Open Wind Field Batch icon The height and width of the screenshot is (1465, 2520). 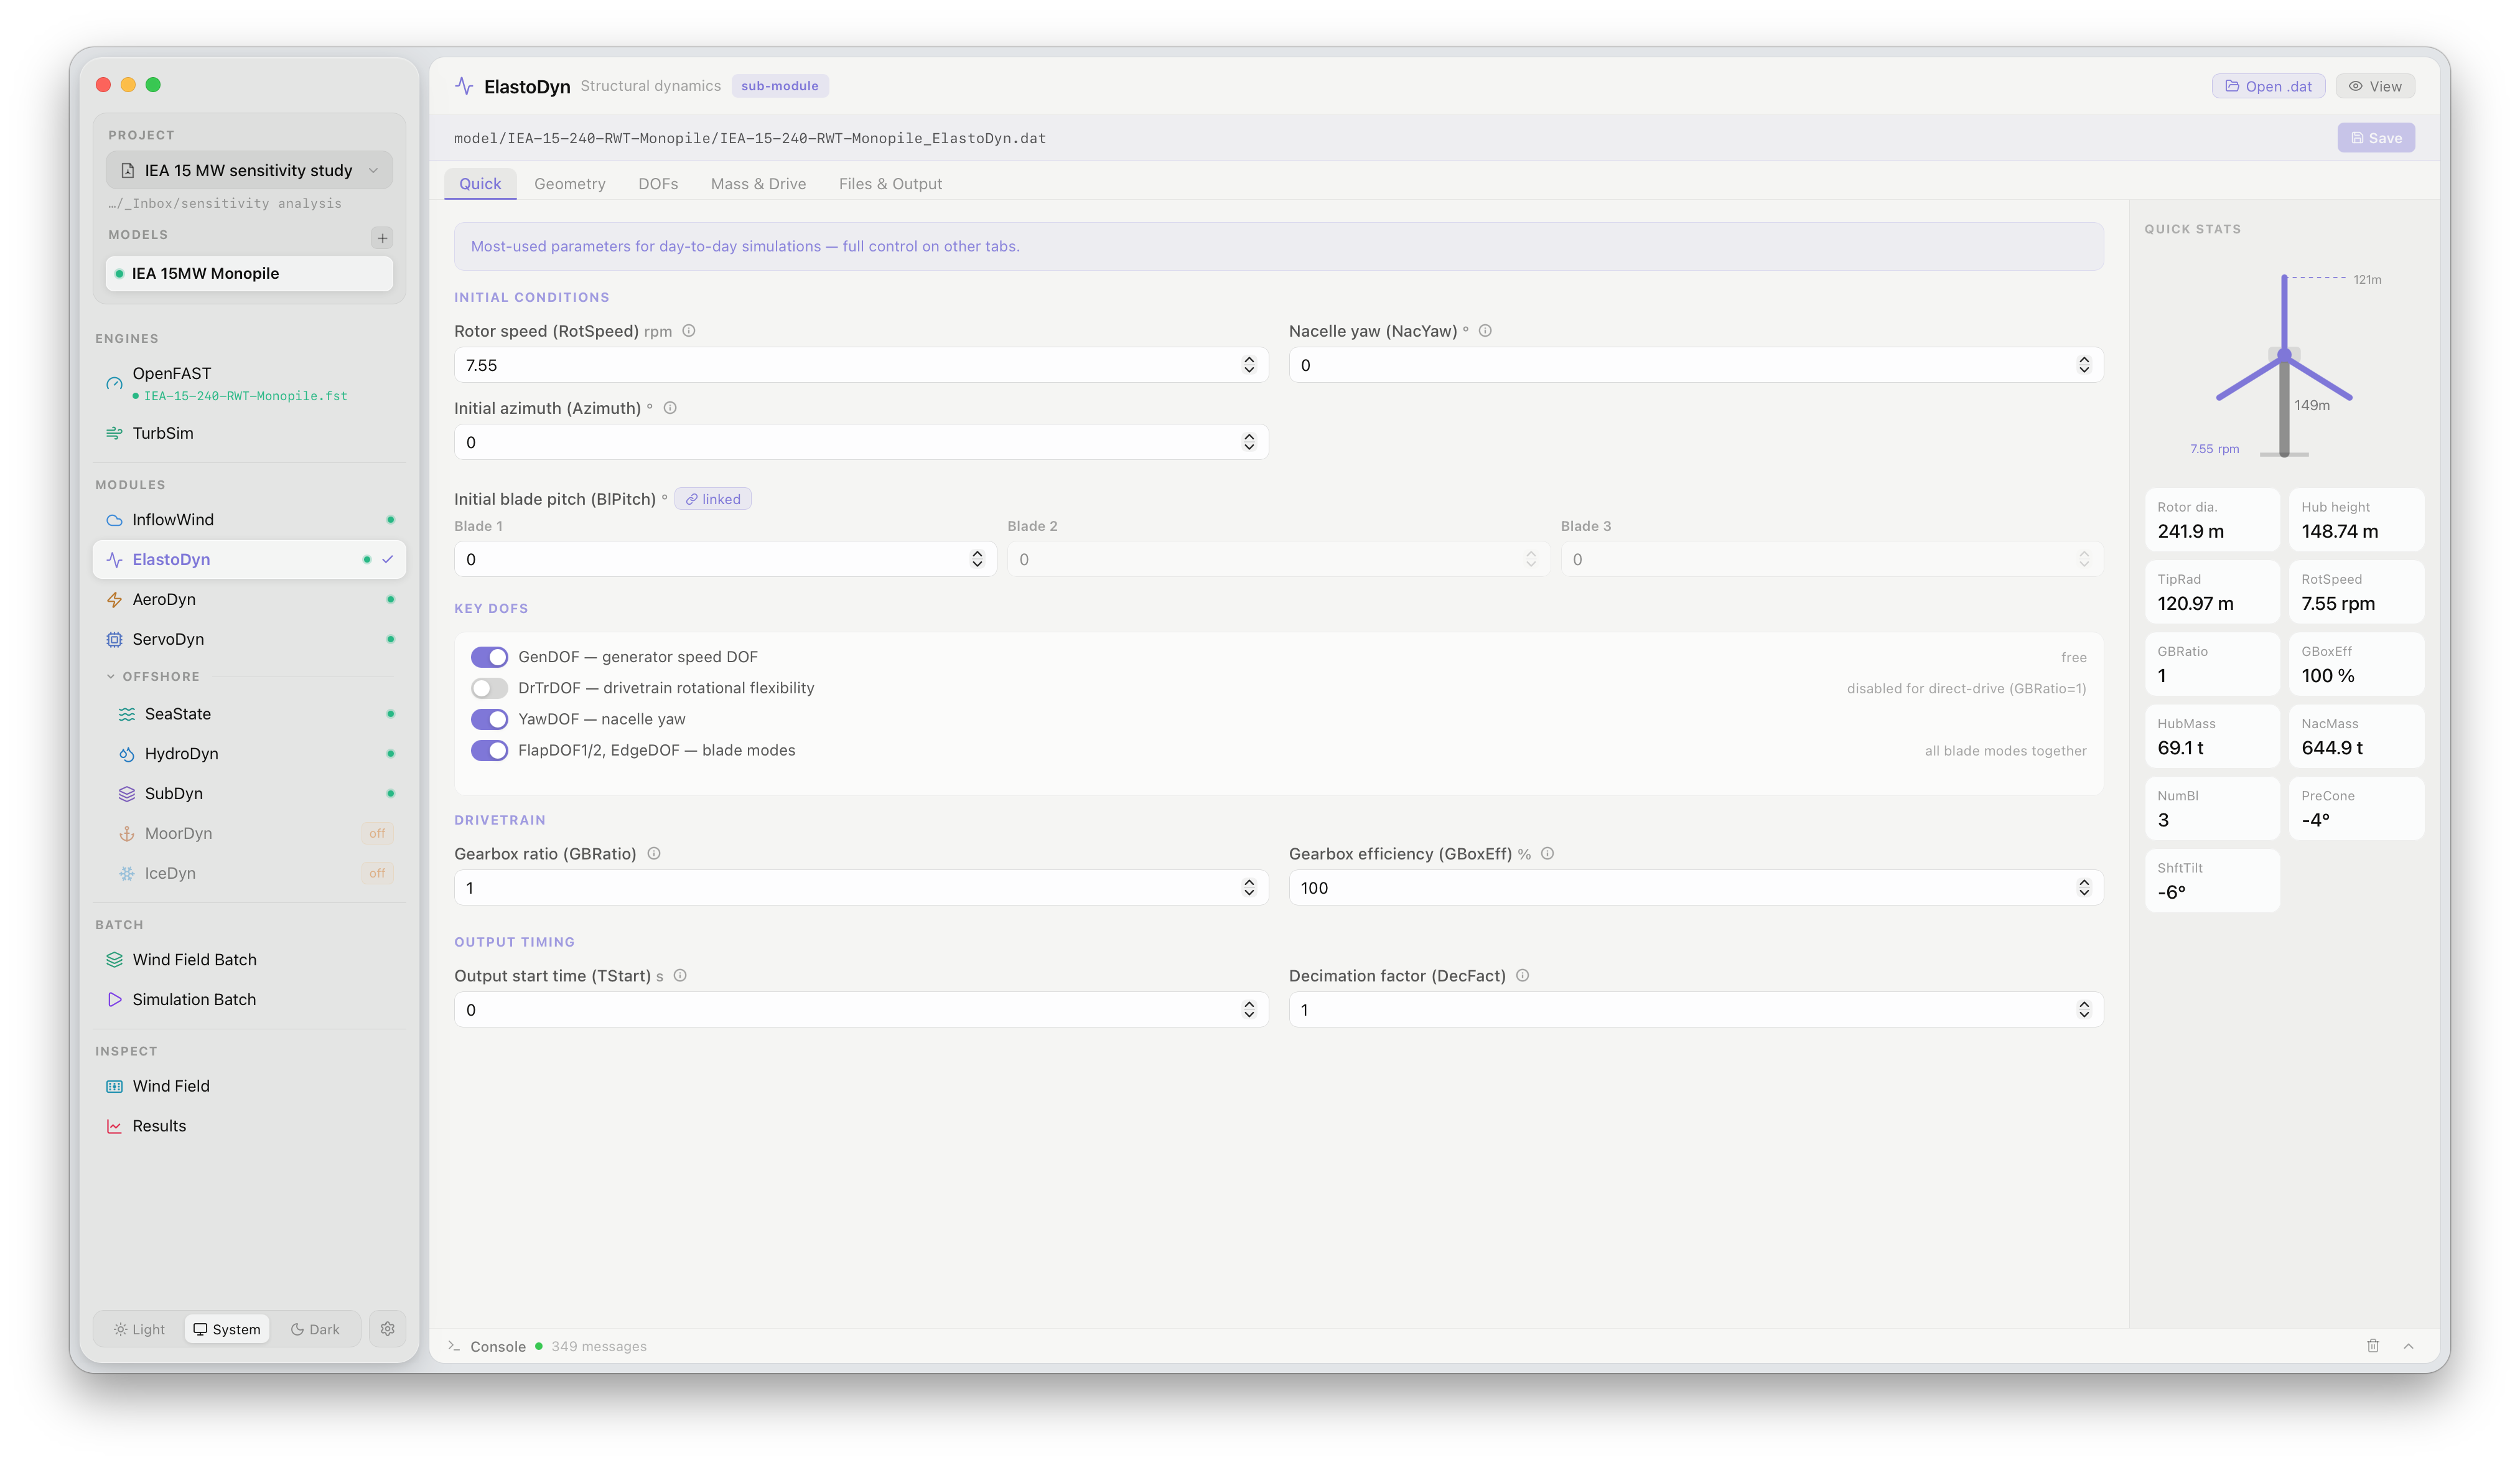(114, 960)
